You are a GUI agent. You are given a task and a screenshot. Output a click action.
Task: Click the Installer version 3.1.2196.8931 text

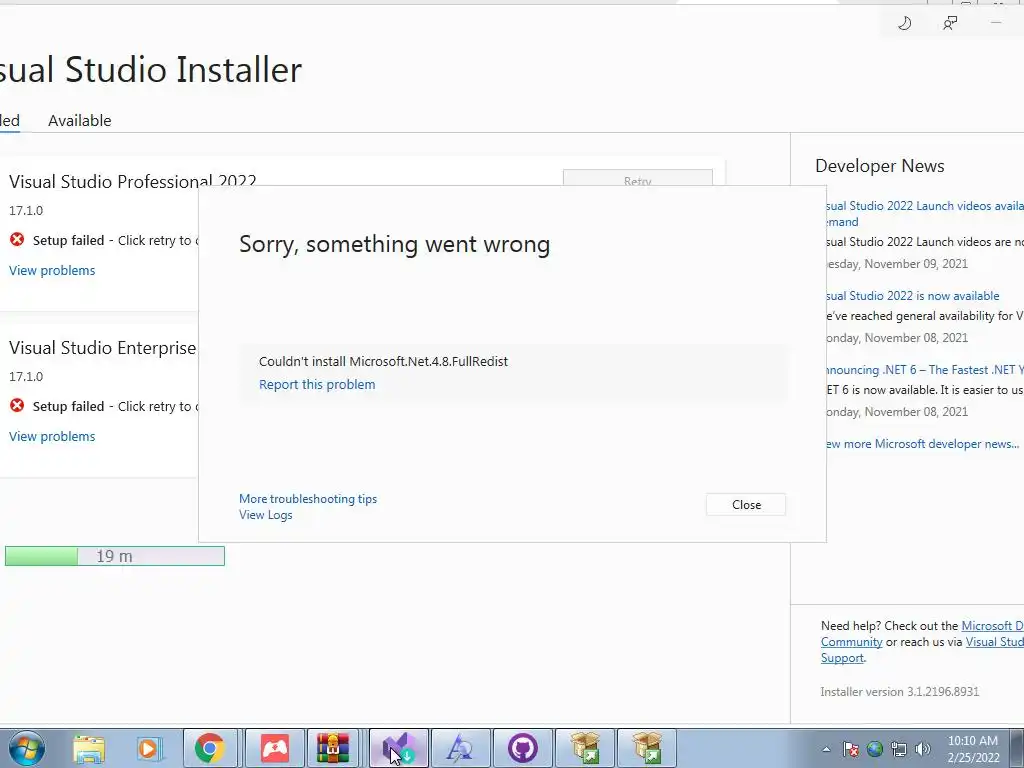900,692
